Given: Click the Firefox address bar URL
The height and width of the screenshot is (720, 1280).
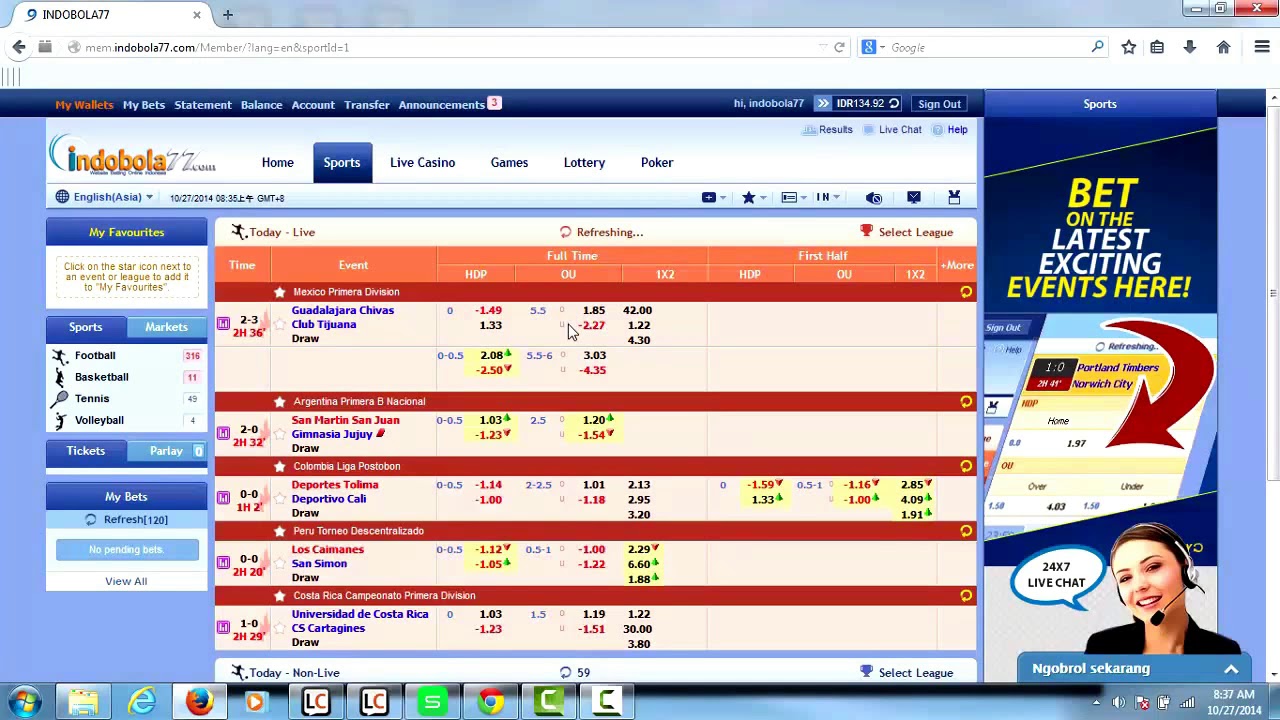Looking at the screenshot, I should tap(217, 48).
